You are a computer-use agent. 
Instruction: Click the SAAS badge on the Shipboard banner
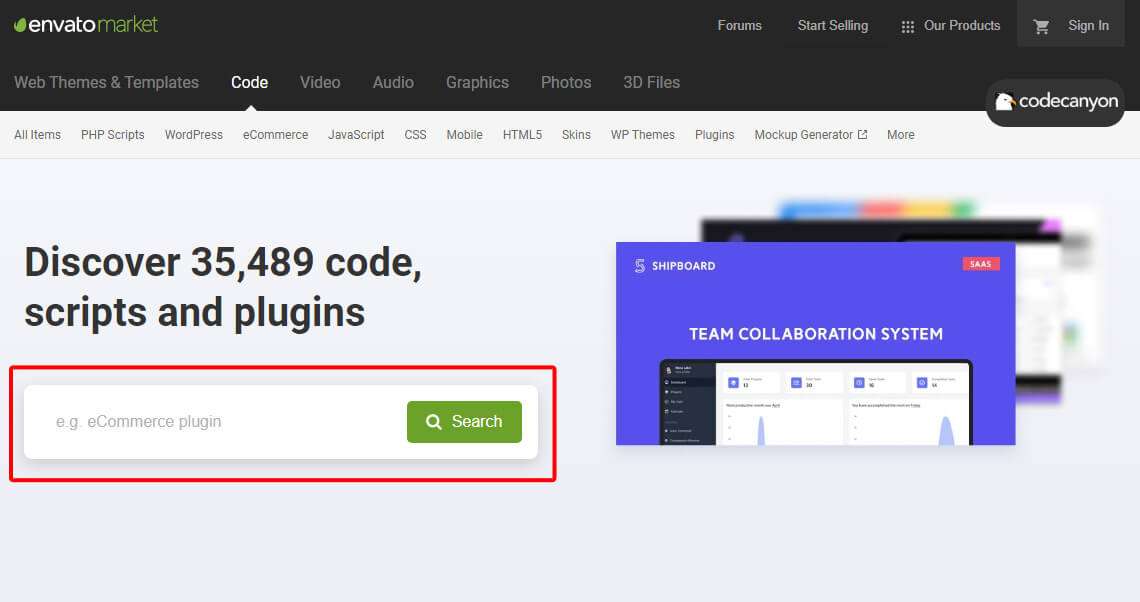click(981, 263)
